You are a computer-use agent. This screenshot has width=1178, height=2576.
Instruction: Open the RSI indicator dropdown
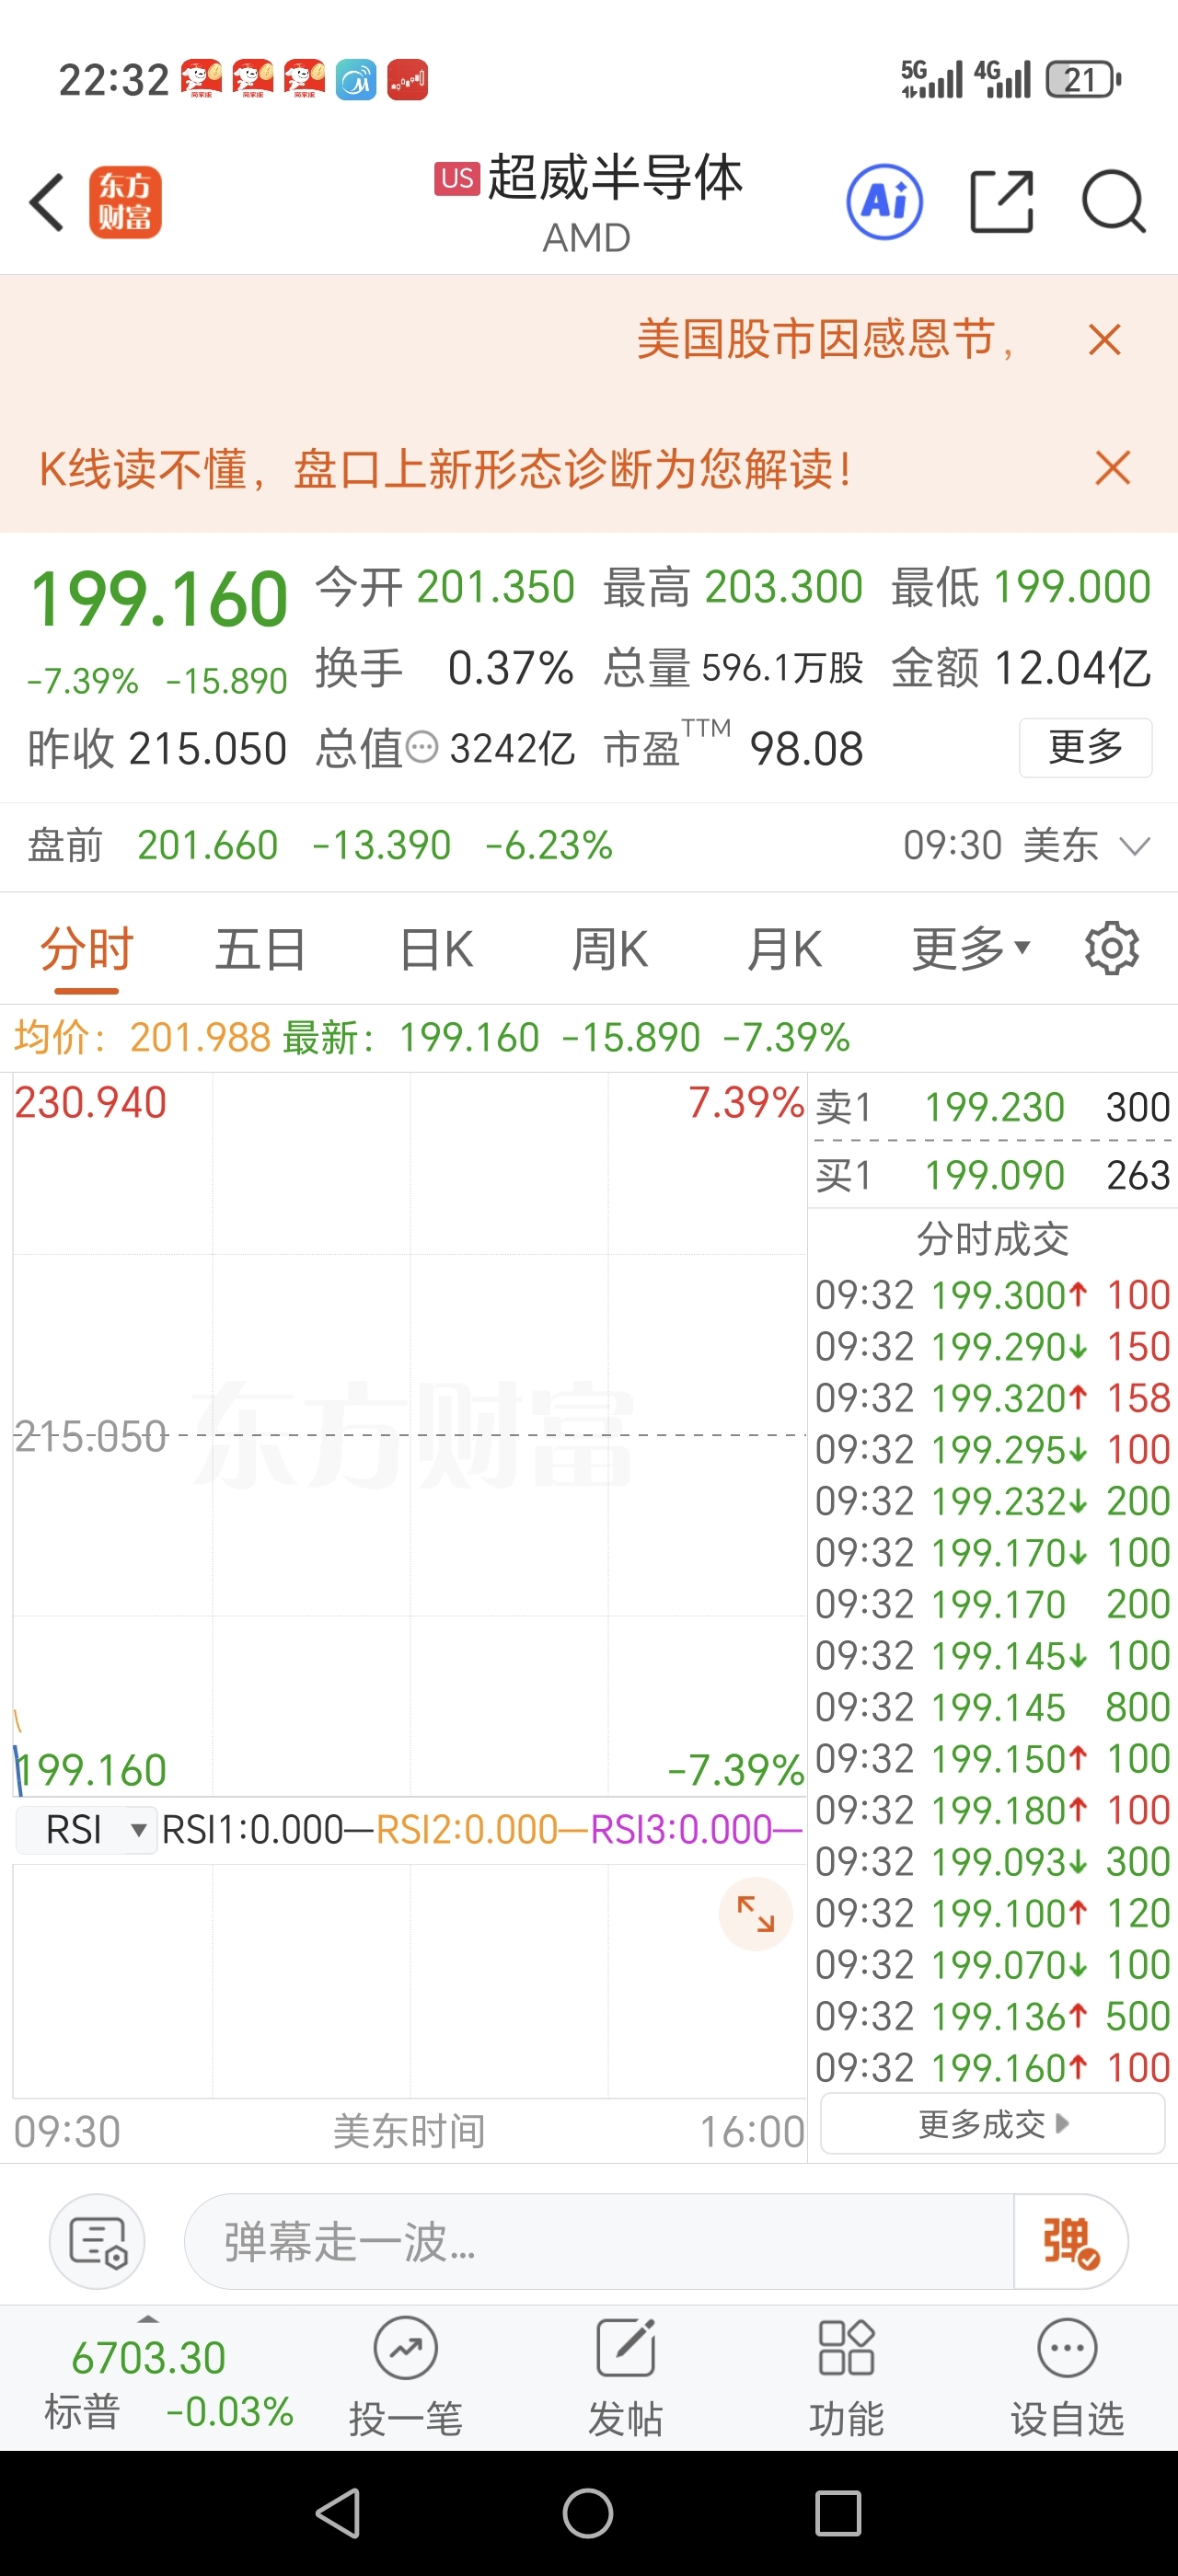87,1830
